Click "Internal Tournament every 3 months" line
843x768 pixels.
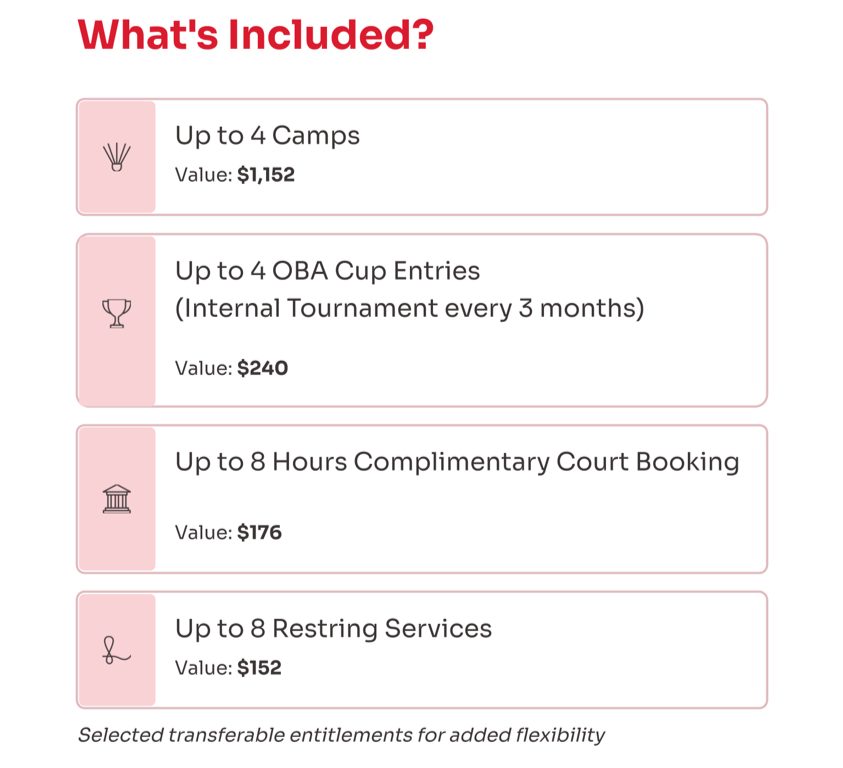pyautogui.click(x=409, y=308)
